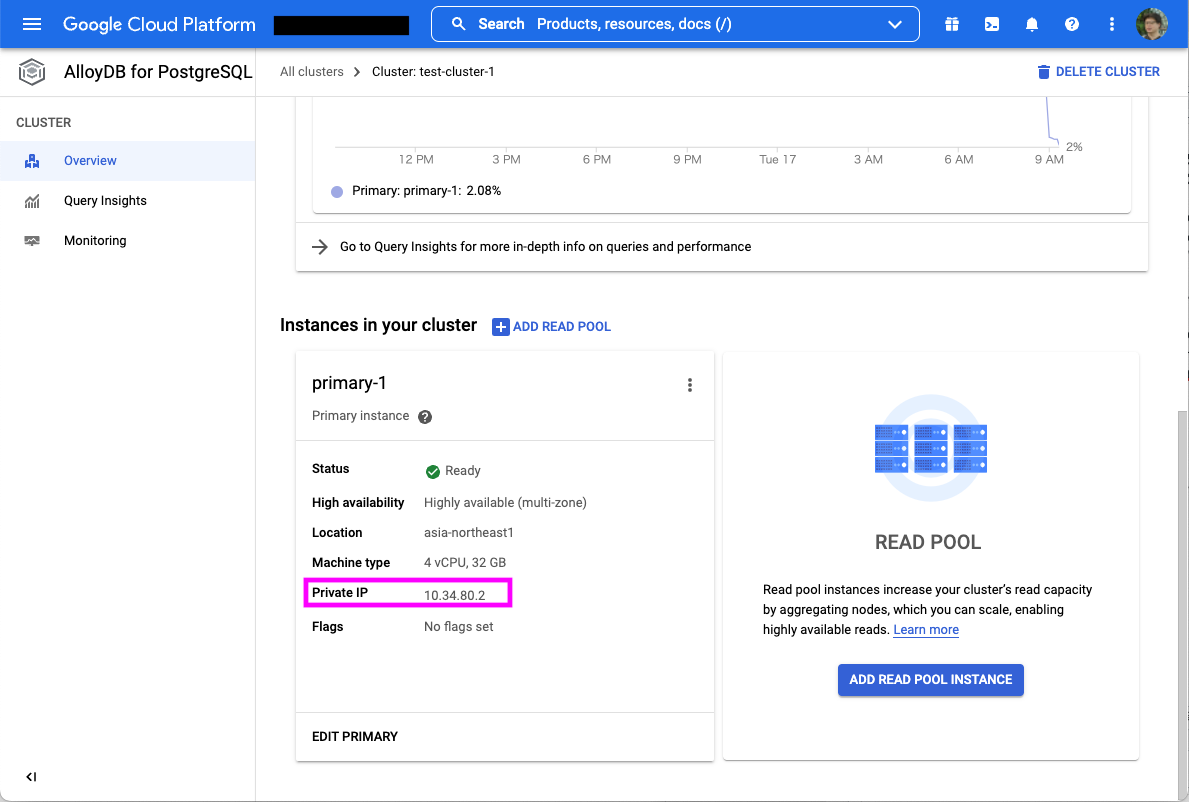Click the green Ready status checkmark

click(432, 471)
